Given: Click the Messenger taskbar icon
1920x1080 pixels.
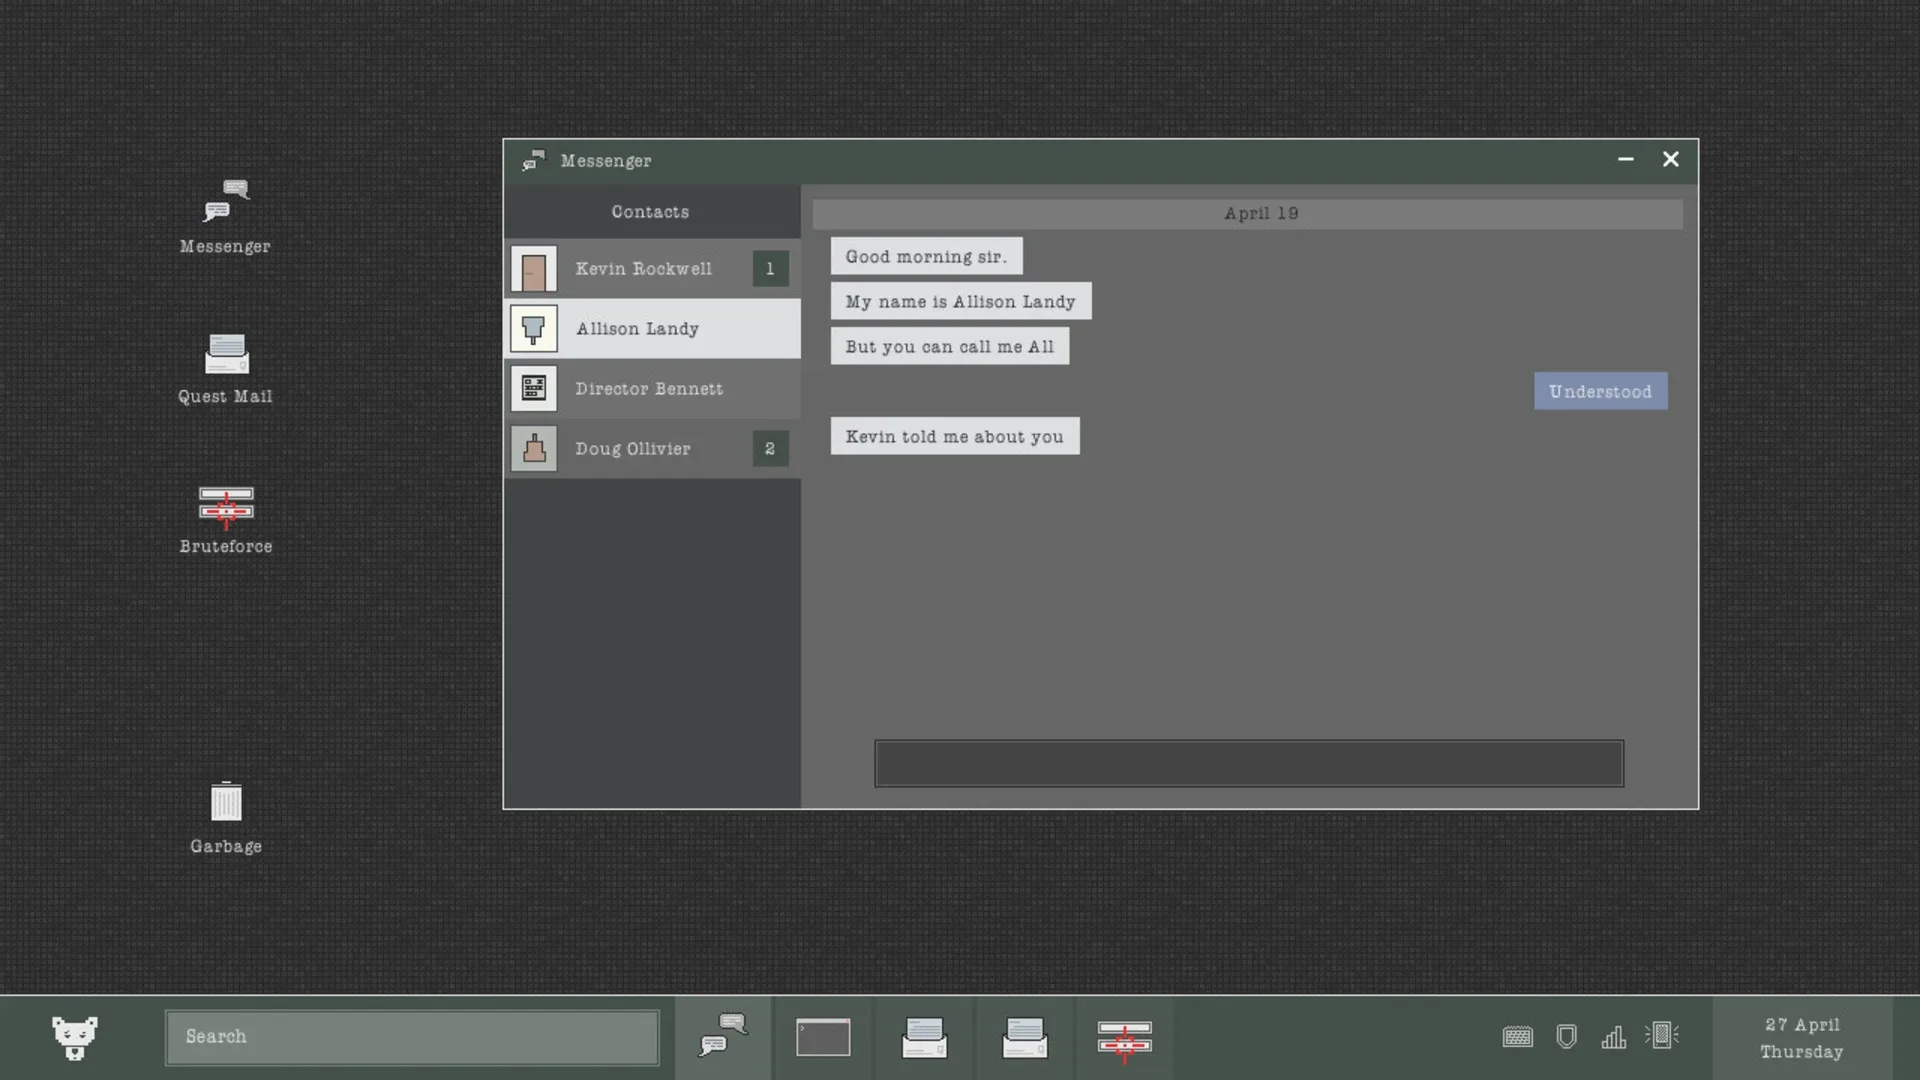Looking at the screenshot, I should tap(723, 1037).
